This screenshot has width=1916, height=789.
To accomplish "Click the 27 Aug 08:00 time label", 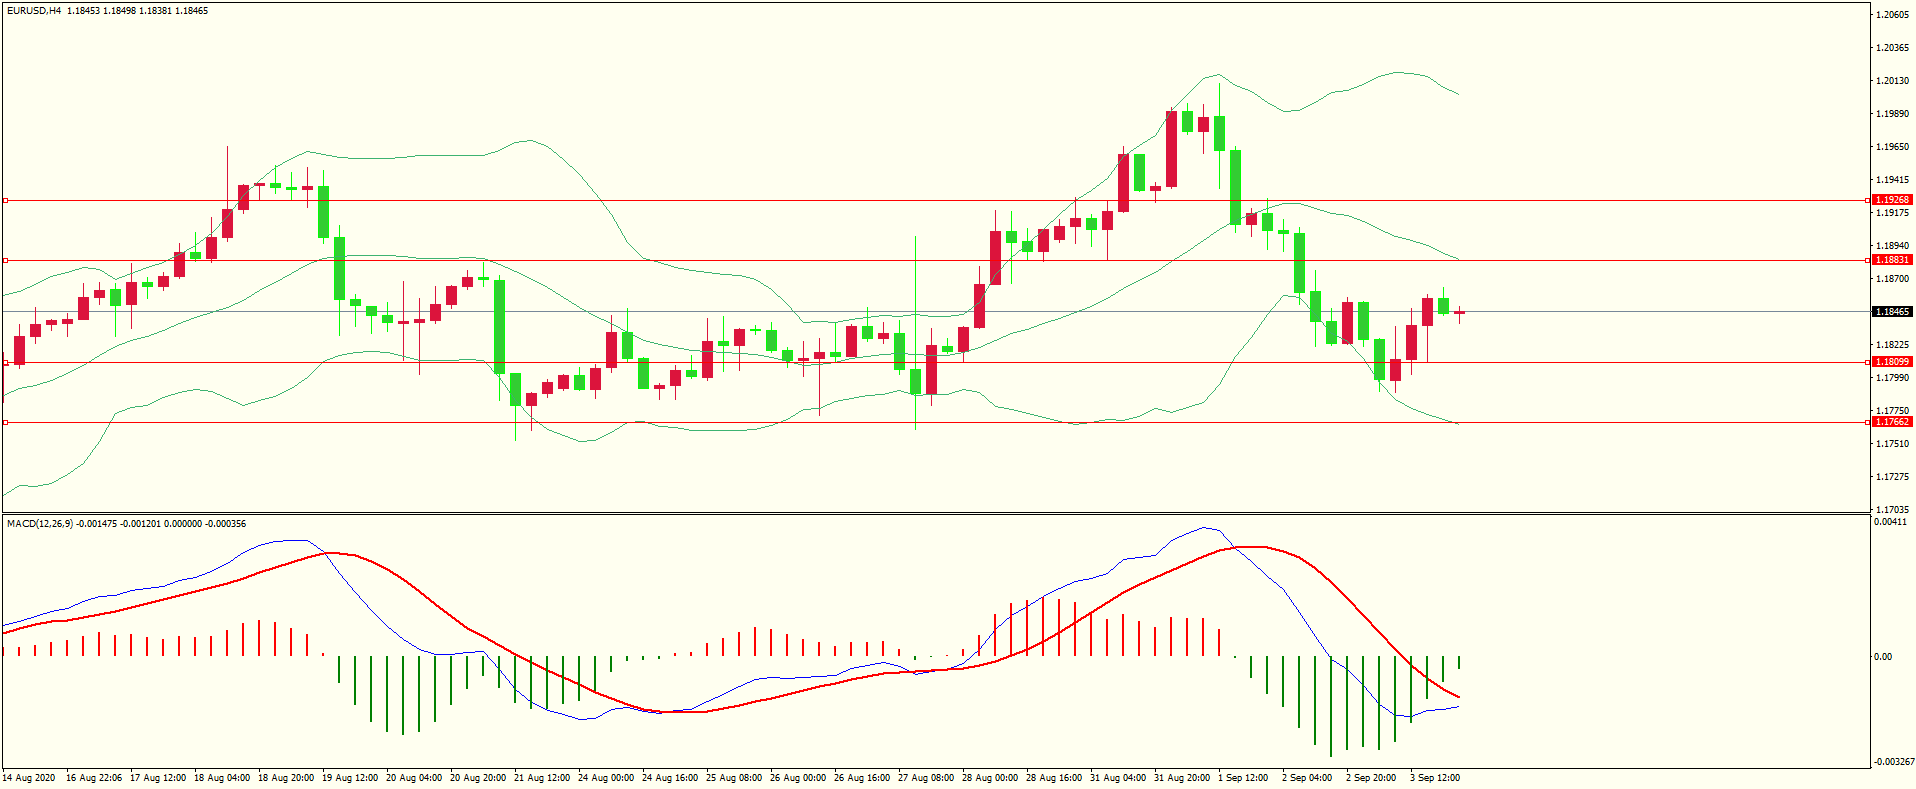I will pyautogui.click(x=926, y=778).
